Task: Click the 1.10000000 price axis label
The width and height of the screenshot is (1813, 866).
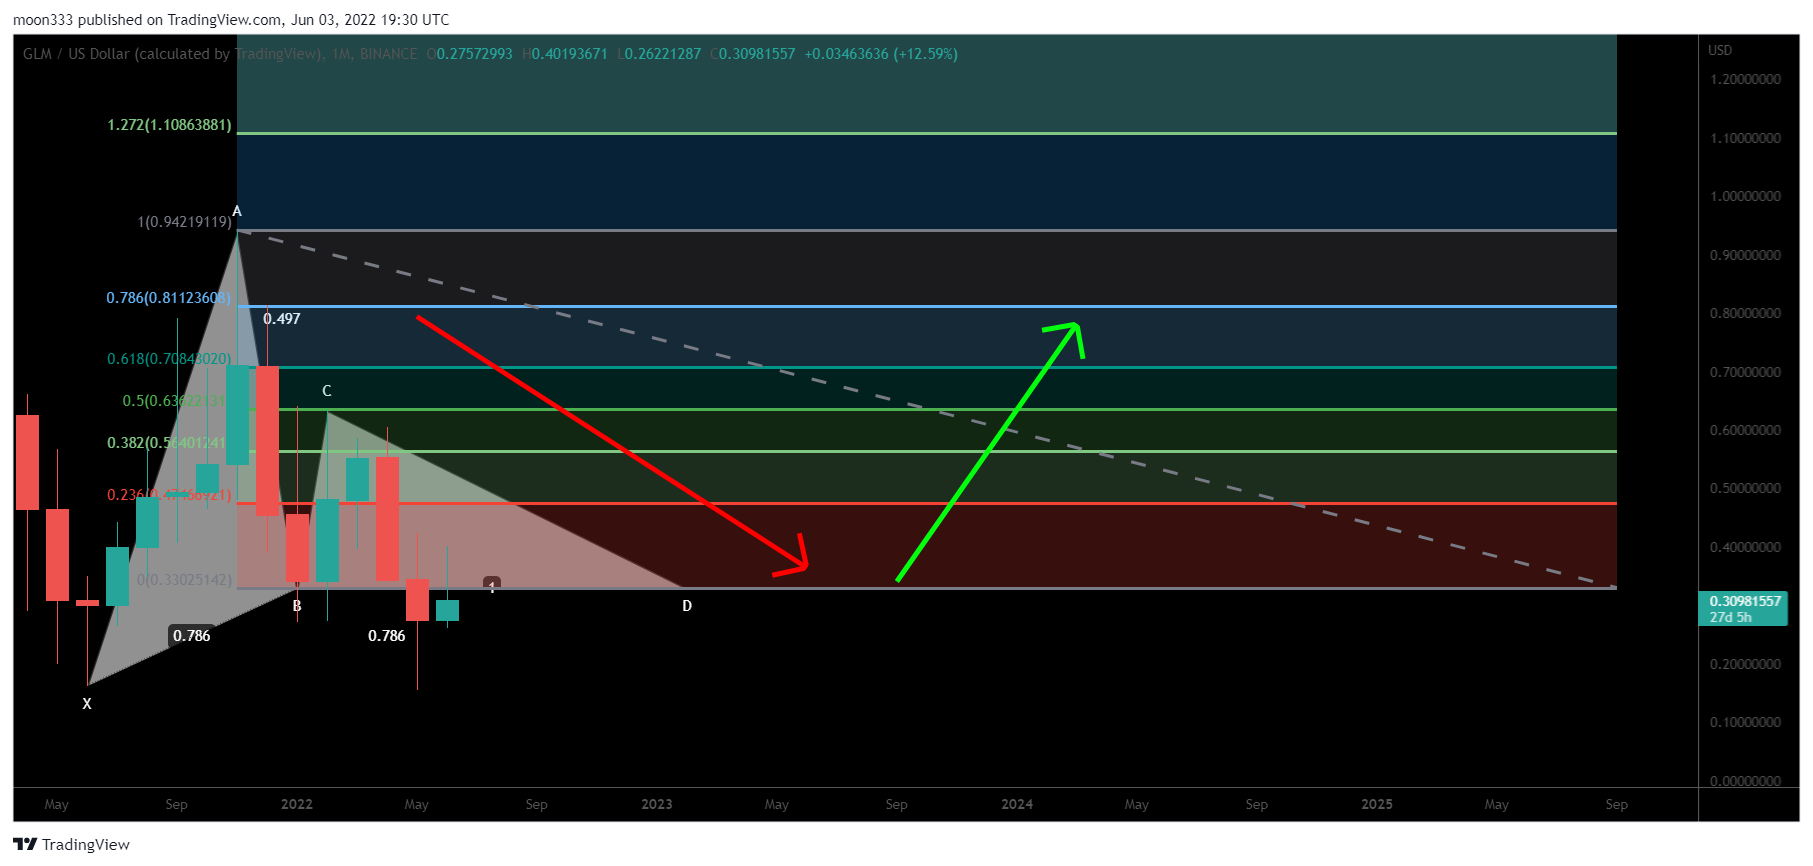Action: click(x=1746, y=138)
